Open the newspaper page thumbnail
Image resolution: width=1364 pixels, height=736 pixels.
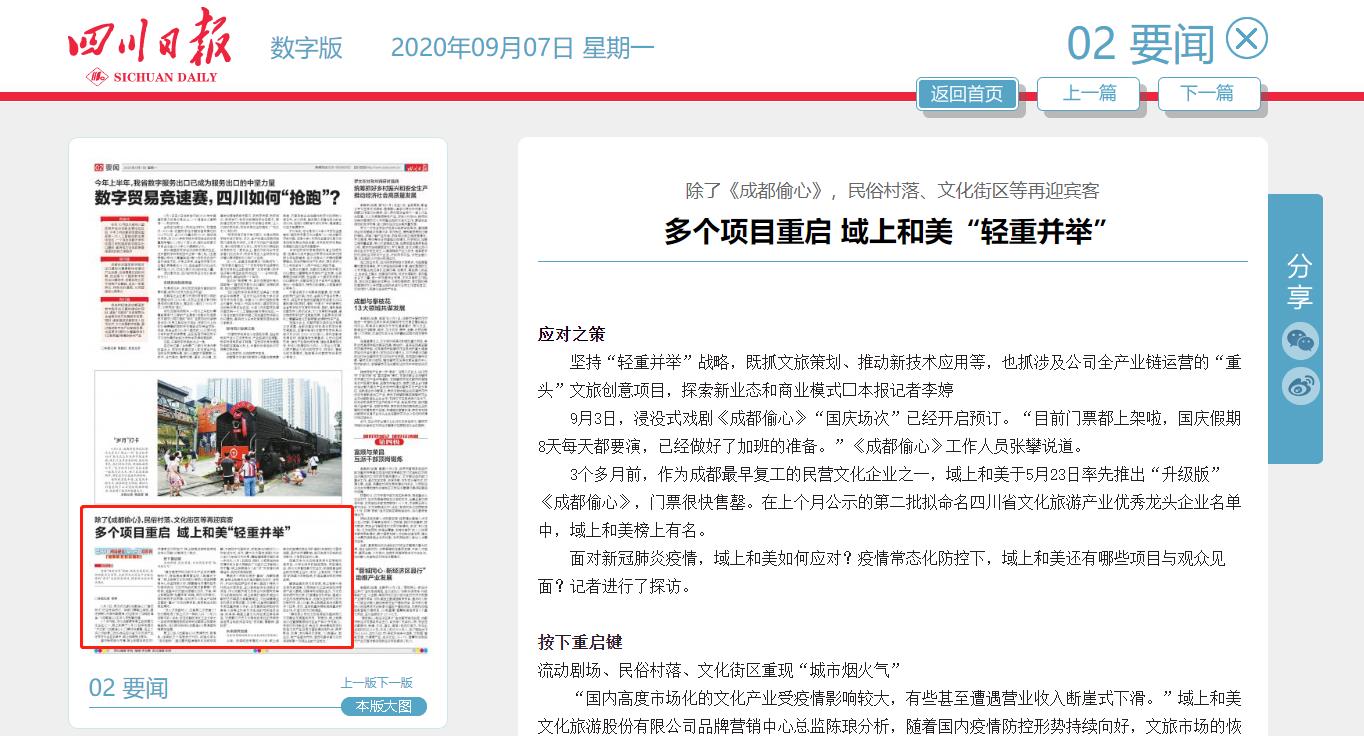[x=257, y=400]
